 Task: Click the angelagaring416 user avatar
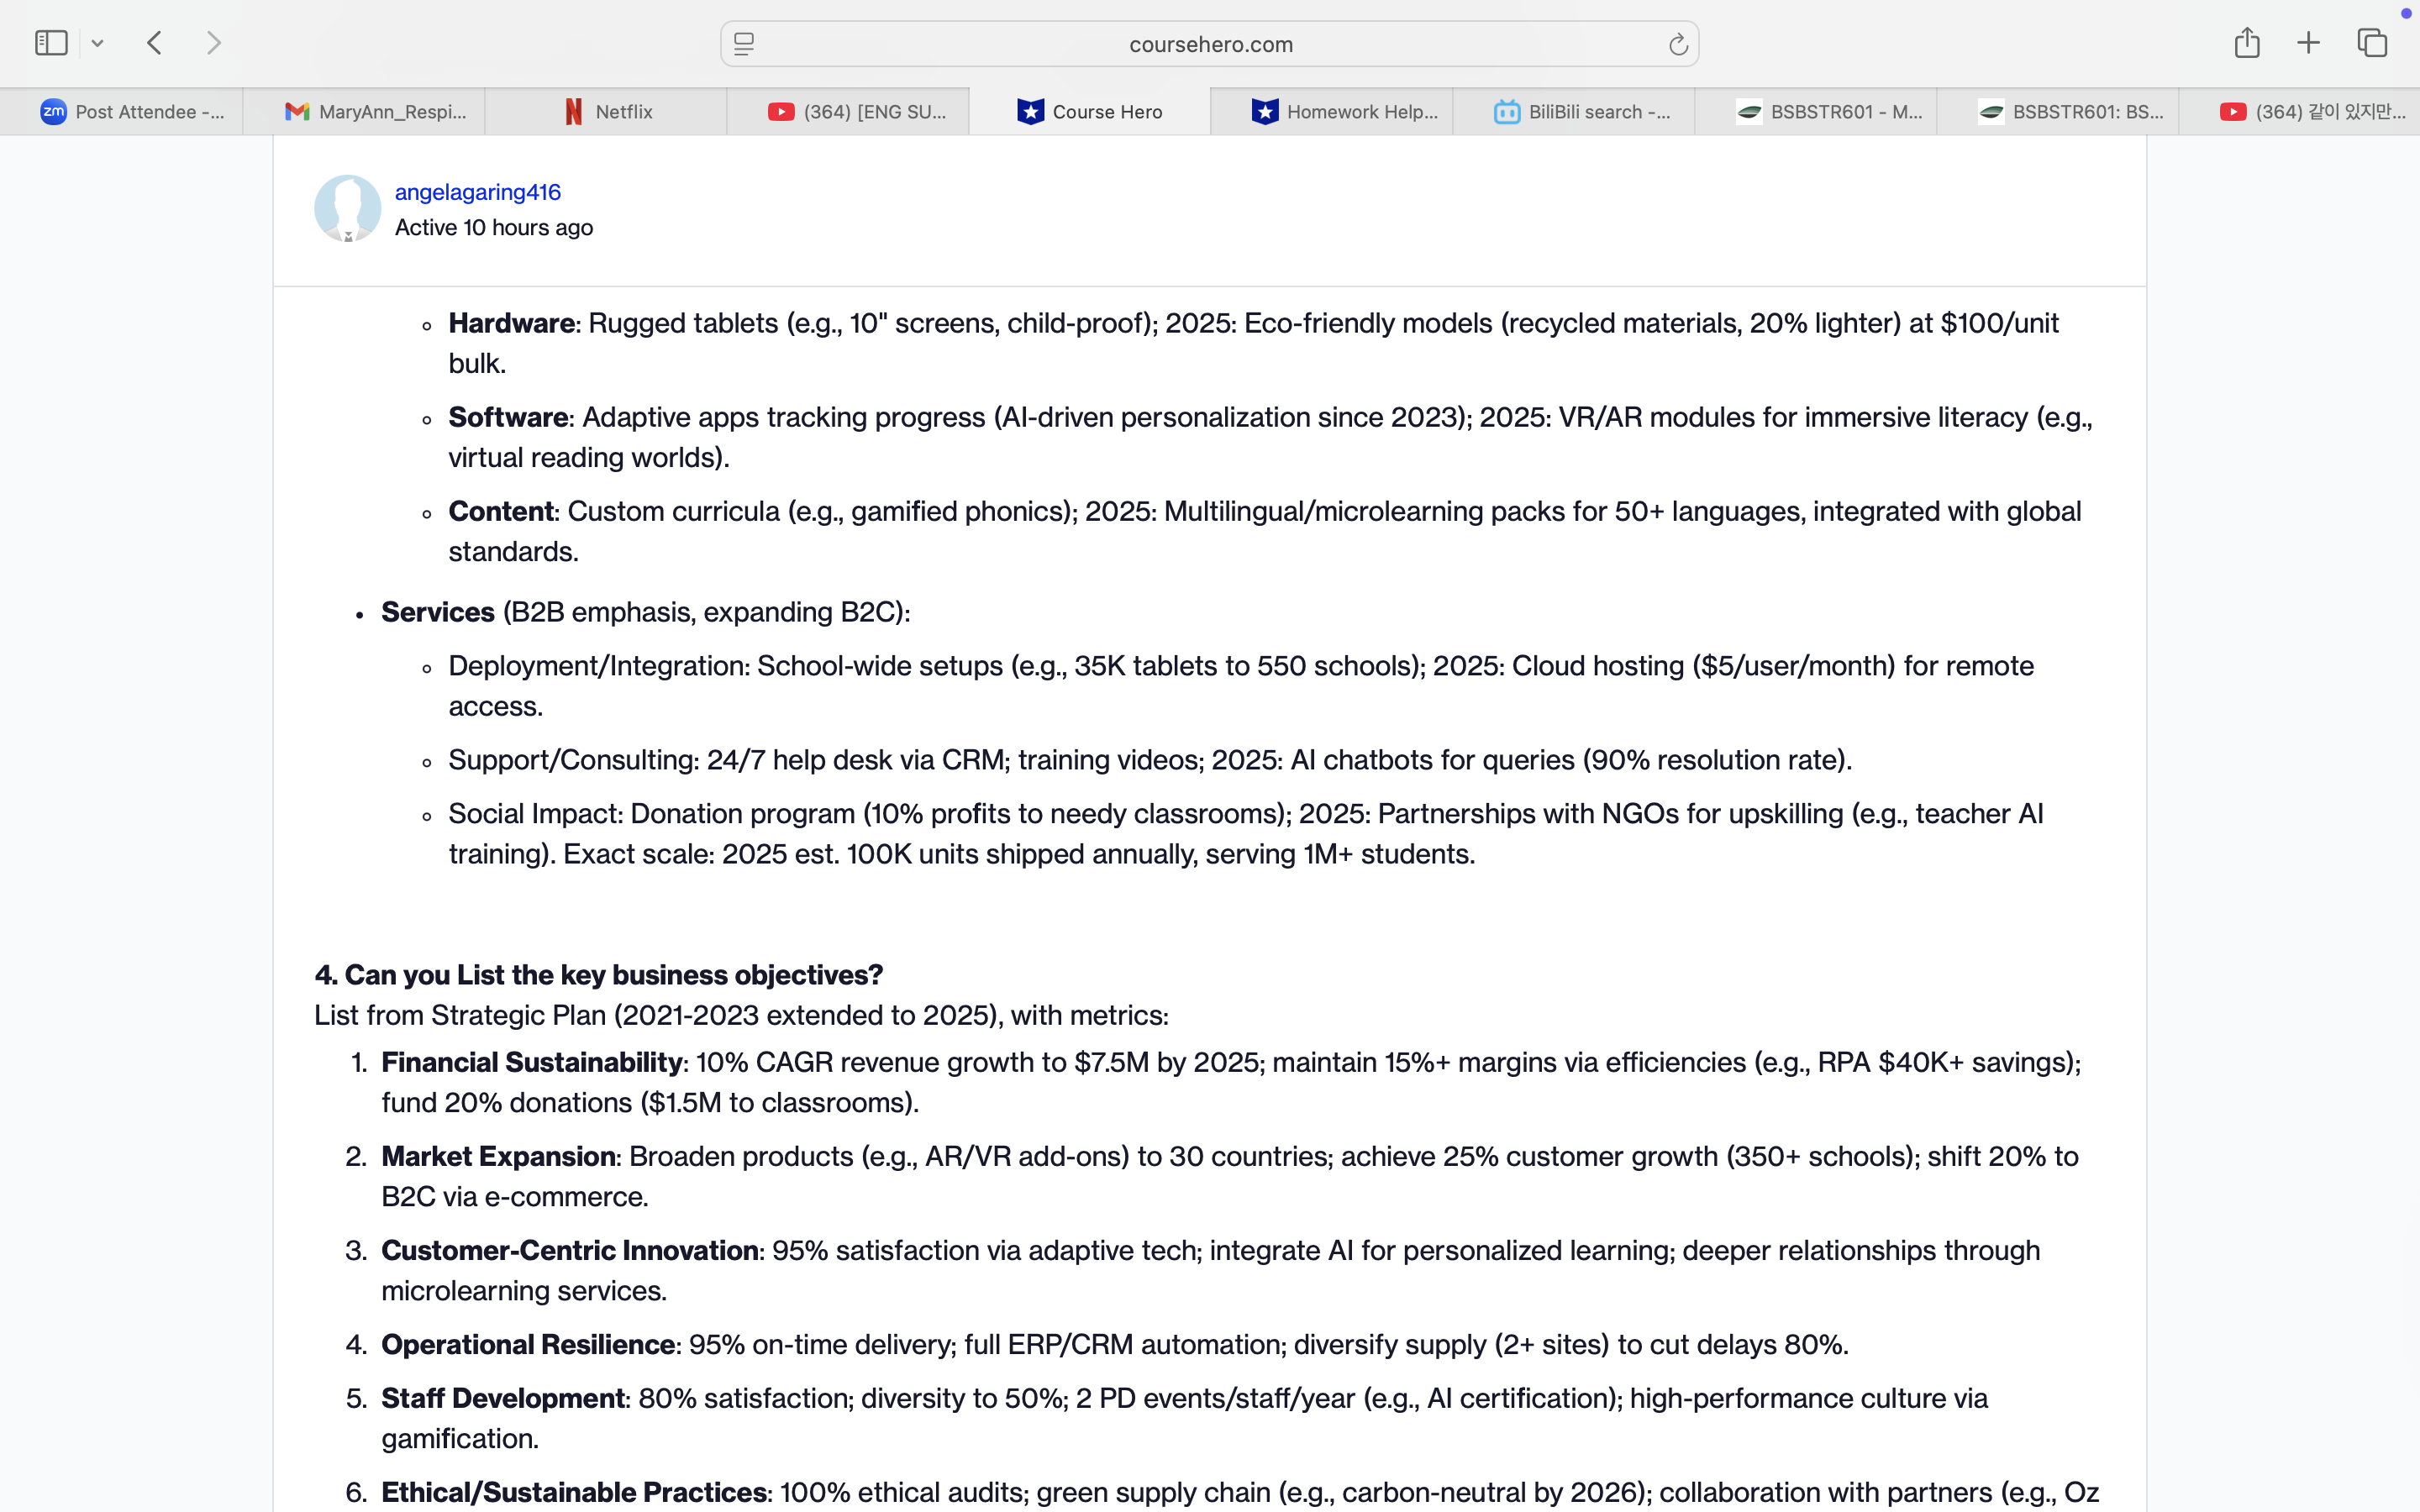(347, 208)
